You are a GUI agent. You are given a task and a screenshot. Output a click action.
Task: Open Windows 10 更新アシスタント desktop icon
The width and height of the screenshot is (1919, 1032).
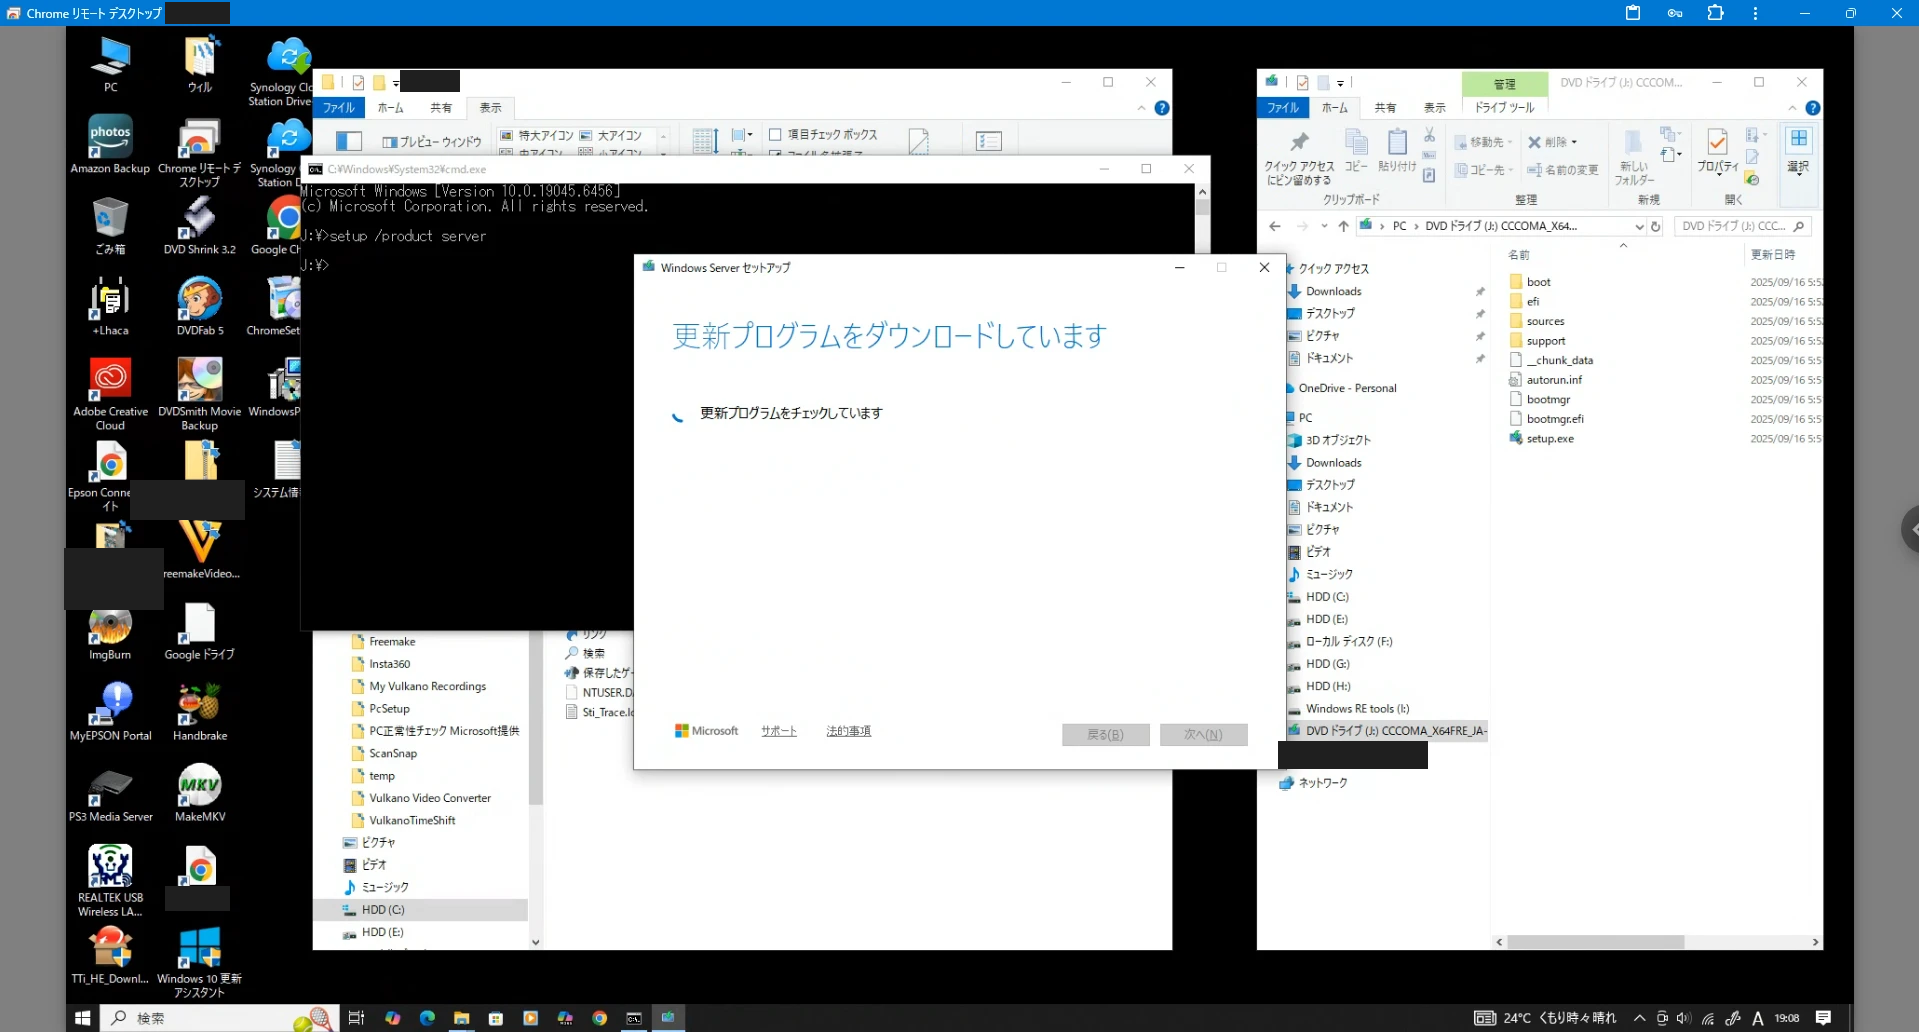[x=200, y=961]
